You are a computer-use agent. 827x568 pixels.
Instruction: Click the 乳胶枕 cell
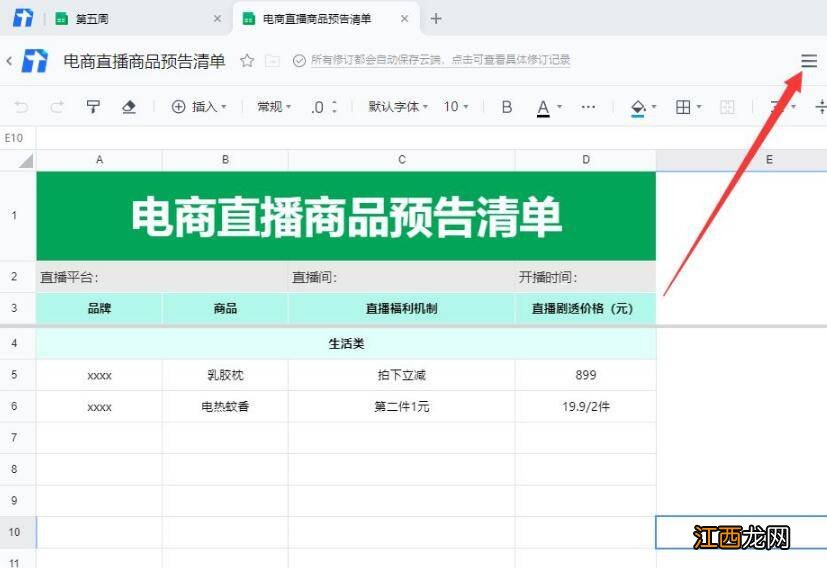tap(225, 375)
